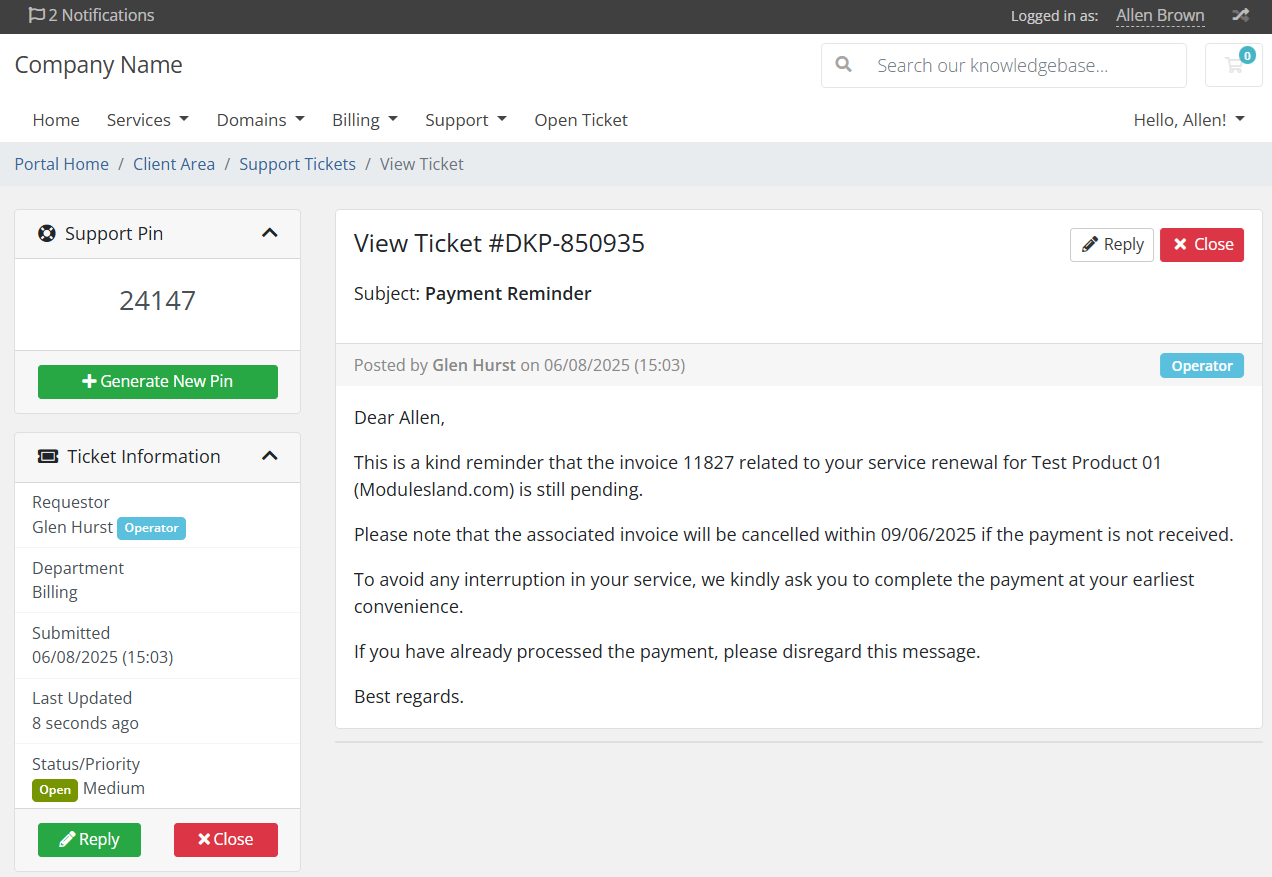The height and width of the screenshot is (877, 1272).
Task: Collapse the Ticket Information panel chevron
Action: 269,456
